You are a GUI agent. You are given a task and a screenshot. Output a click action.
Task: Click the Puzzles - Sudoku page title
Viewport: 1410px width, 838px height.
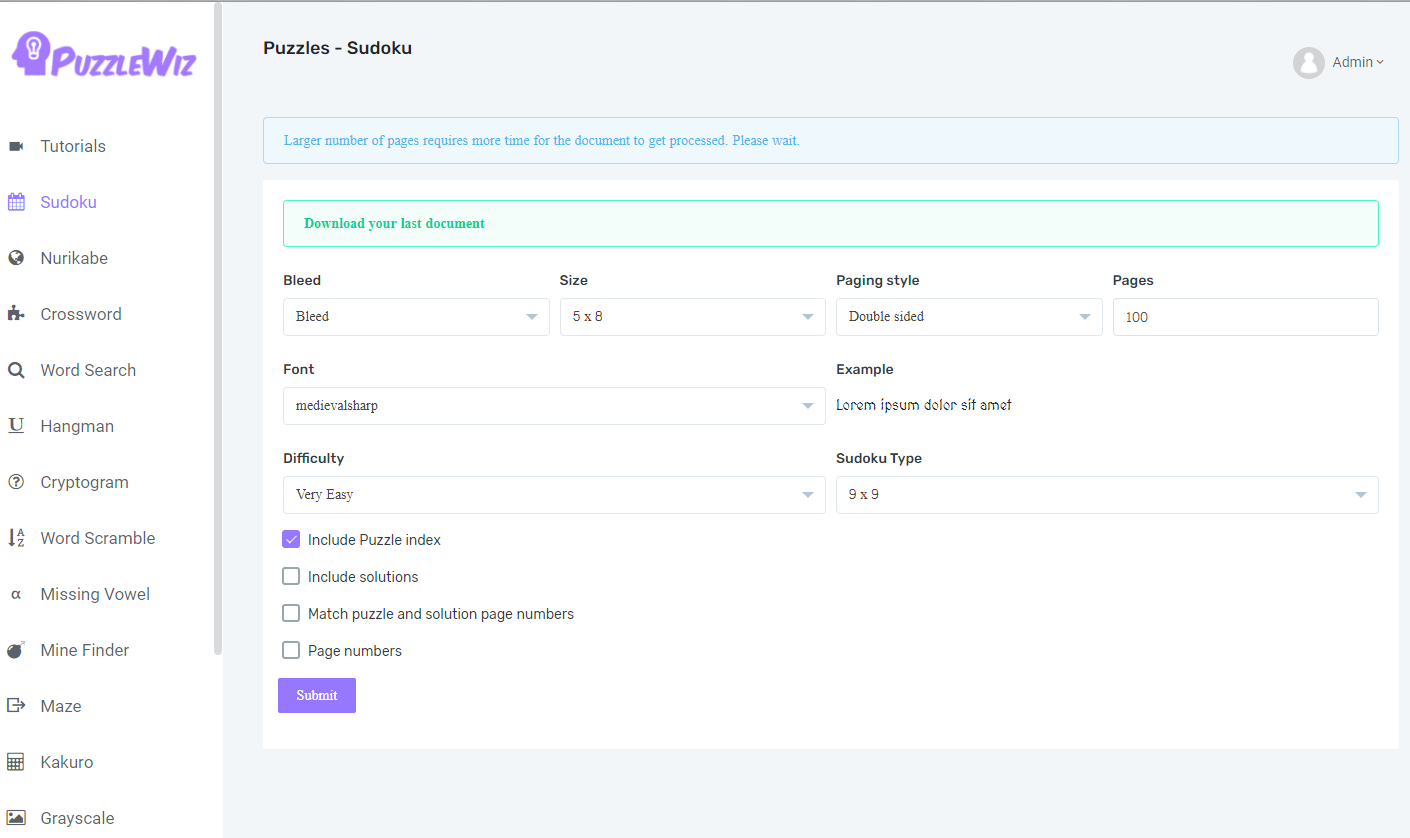pyautogui.click(x=337, y=48)
